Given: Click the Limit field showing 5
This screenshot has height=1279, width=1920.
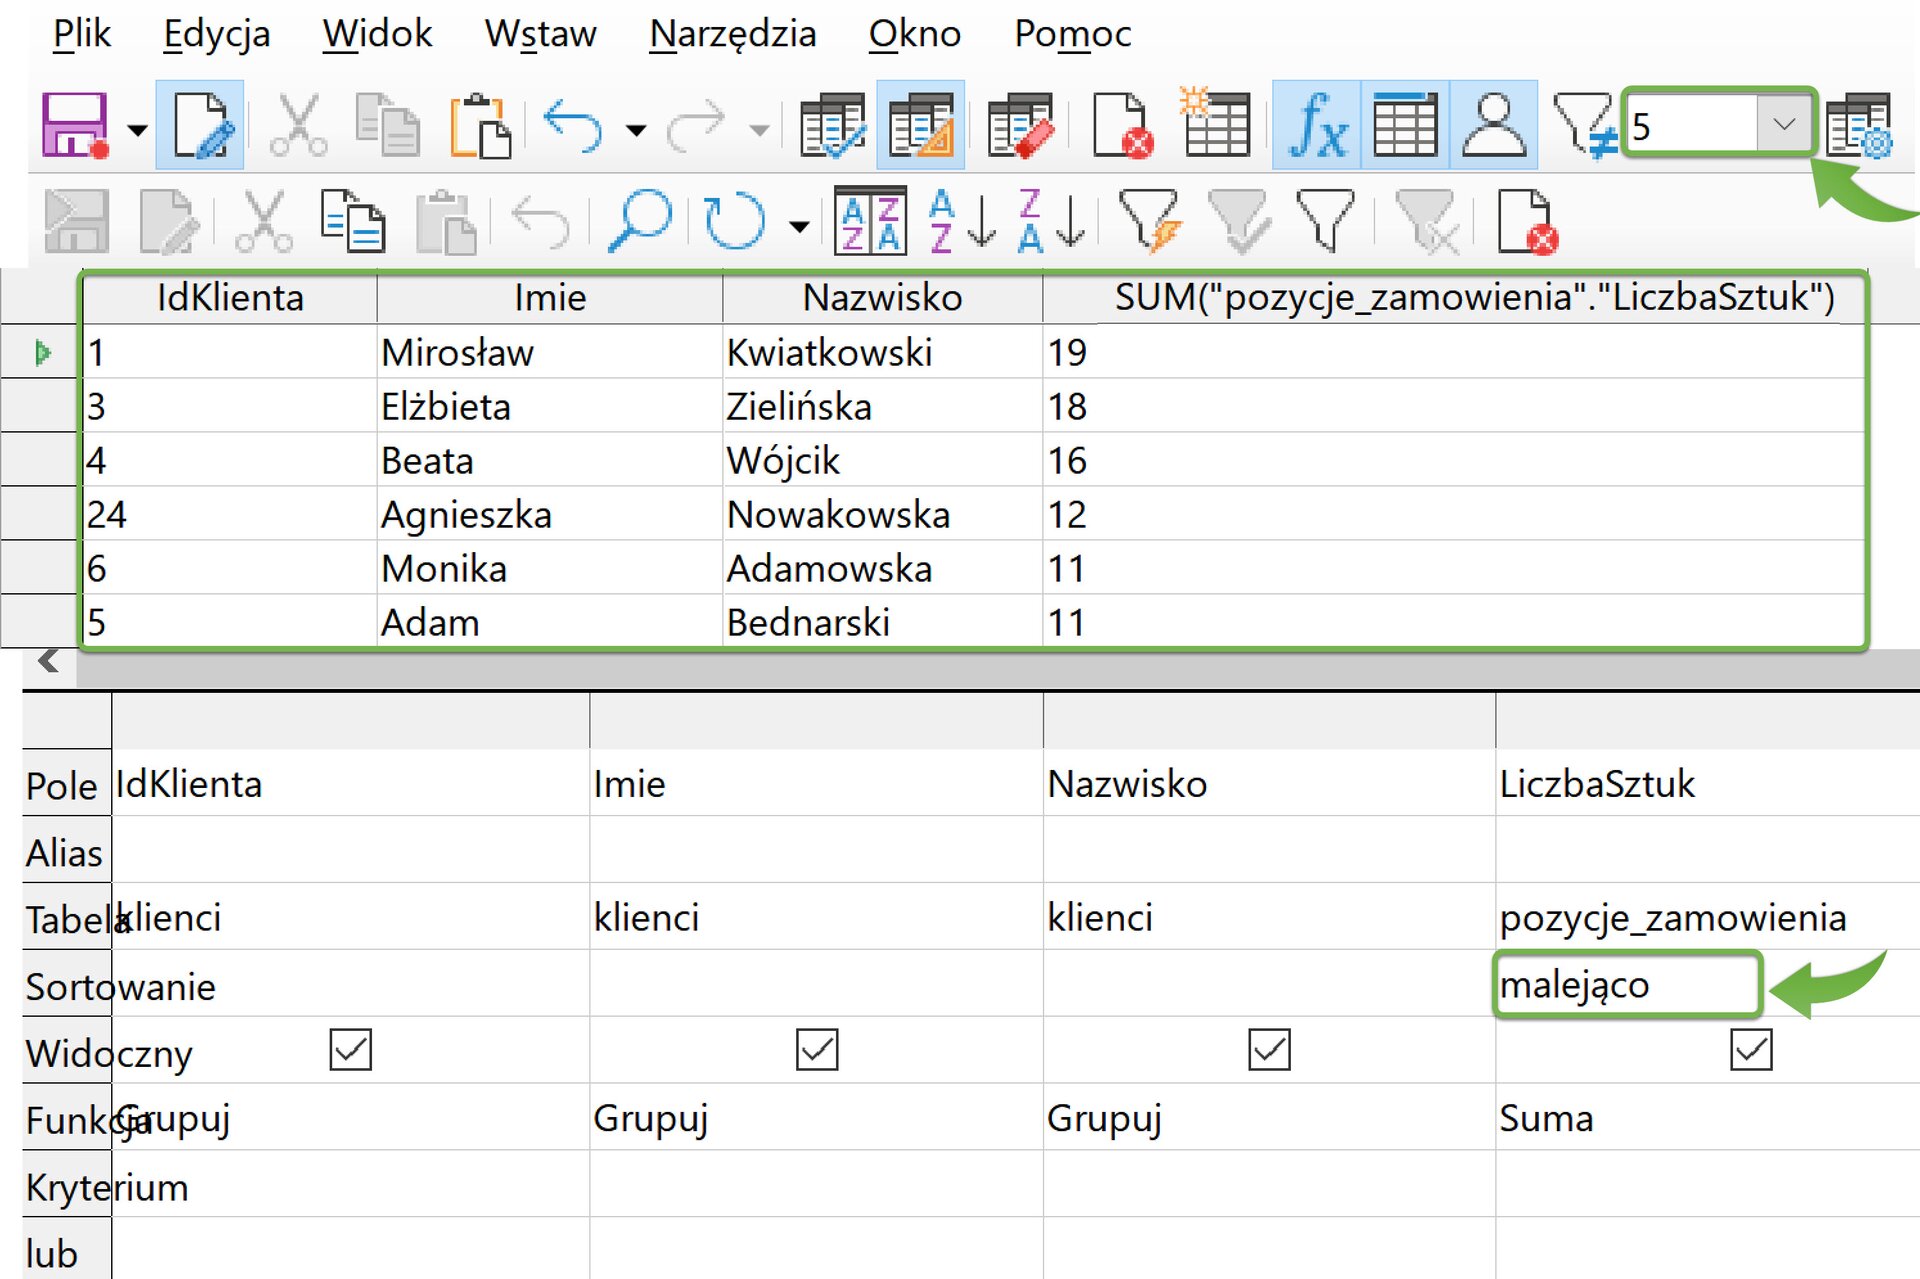Looking at the screenshot, I should [1692, 125].
